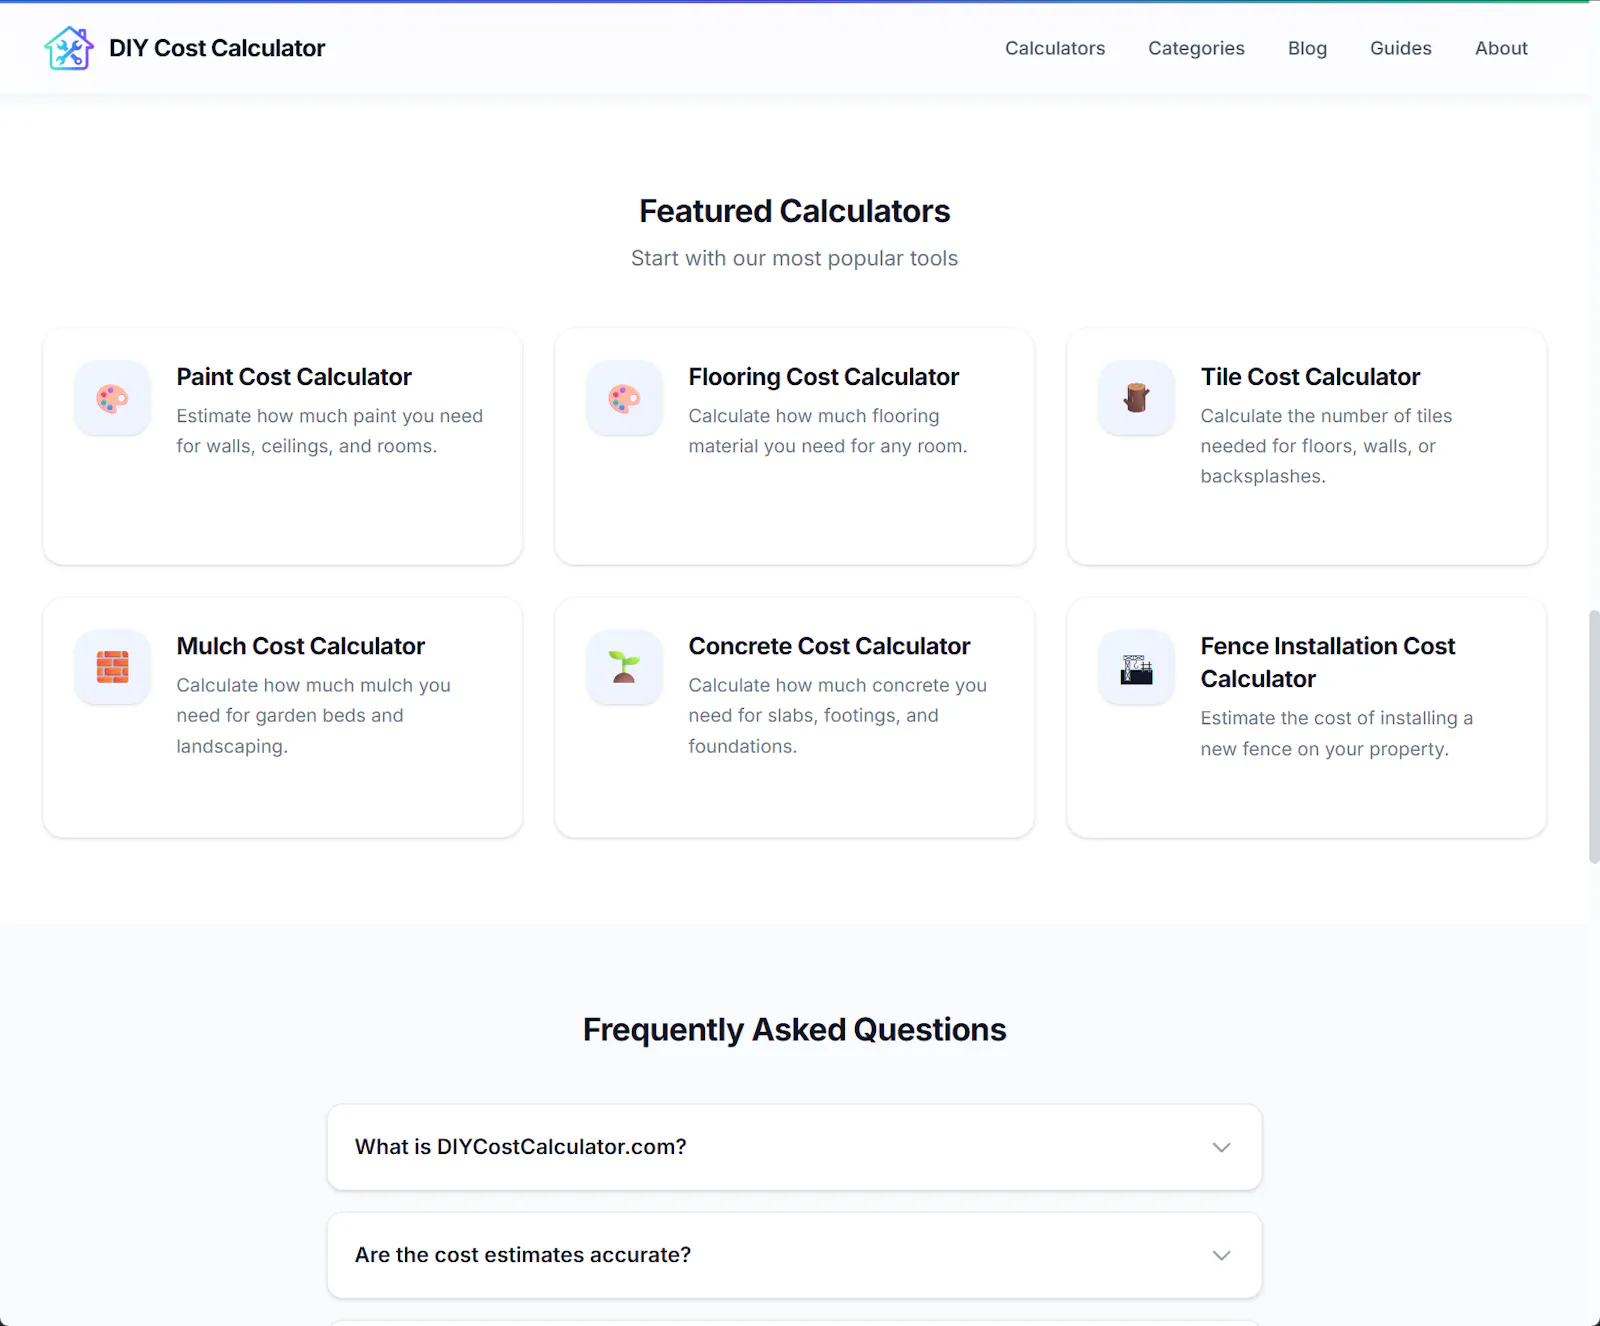Screen dimensions: 1600x1326
Task: Click the palette icon on Flooring Cost Calculator card
Action: [x=624, y=398]
